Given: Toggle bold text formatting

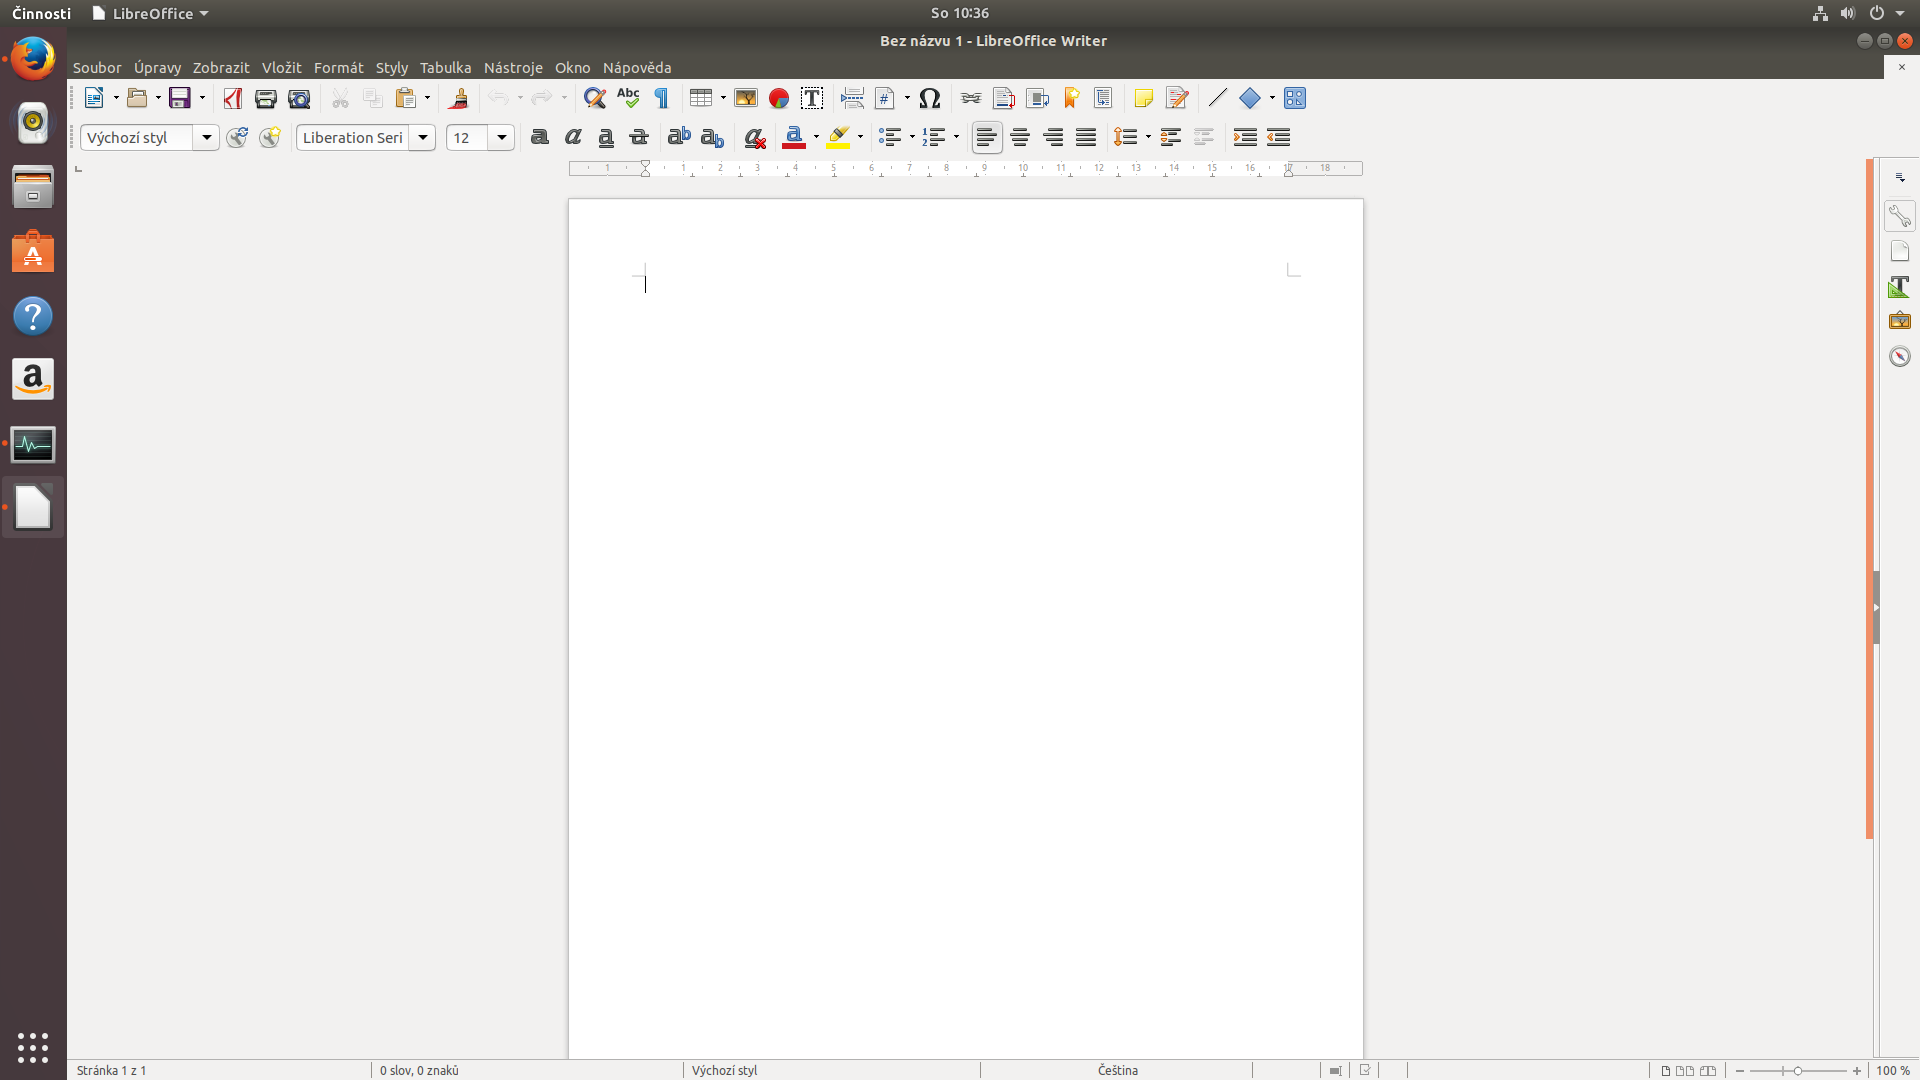Looking at the screenshot, I should pyautogui.click(x=540, y=137).
